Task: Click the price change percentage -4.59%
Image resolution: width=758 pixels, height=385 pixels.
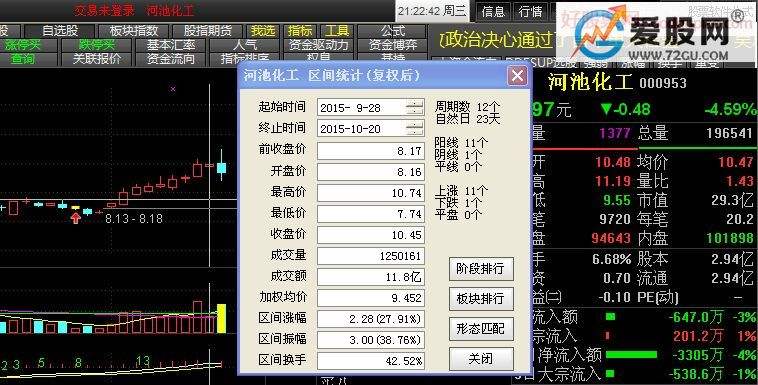Action: click(x=730, y=109)
